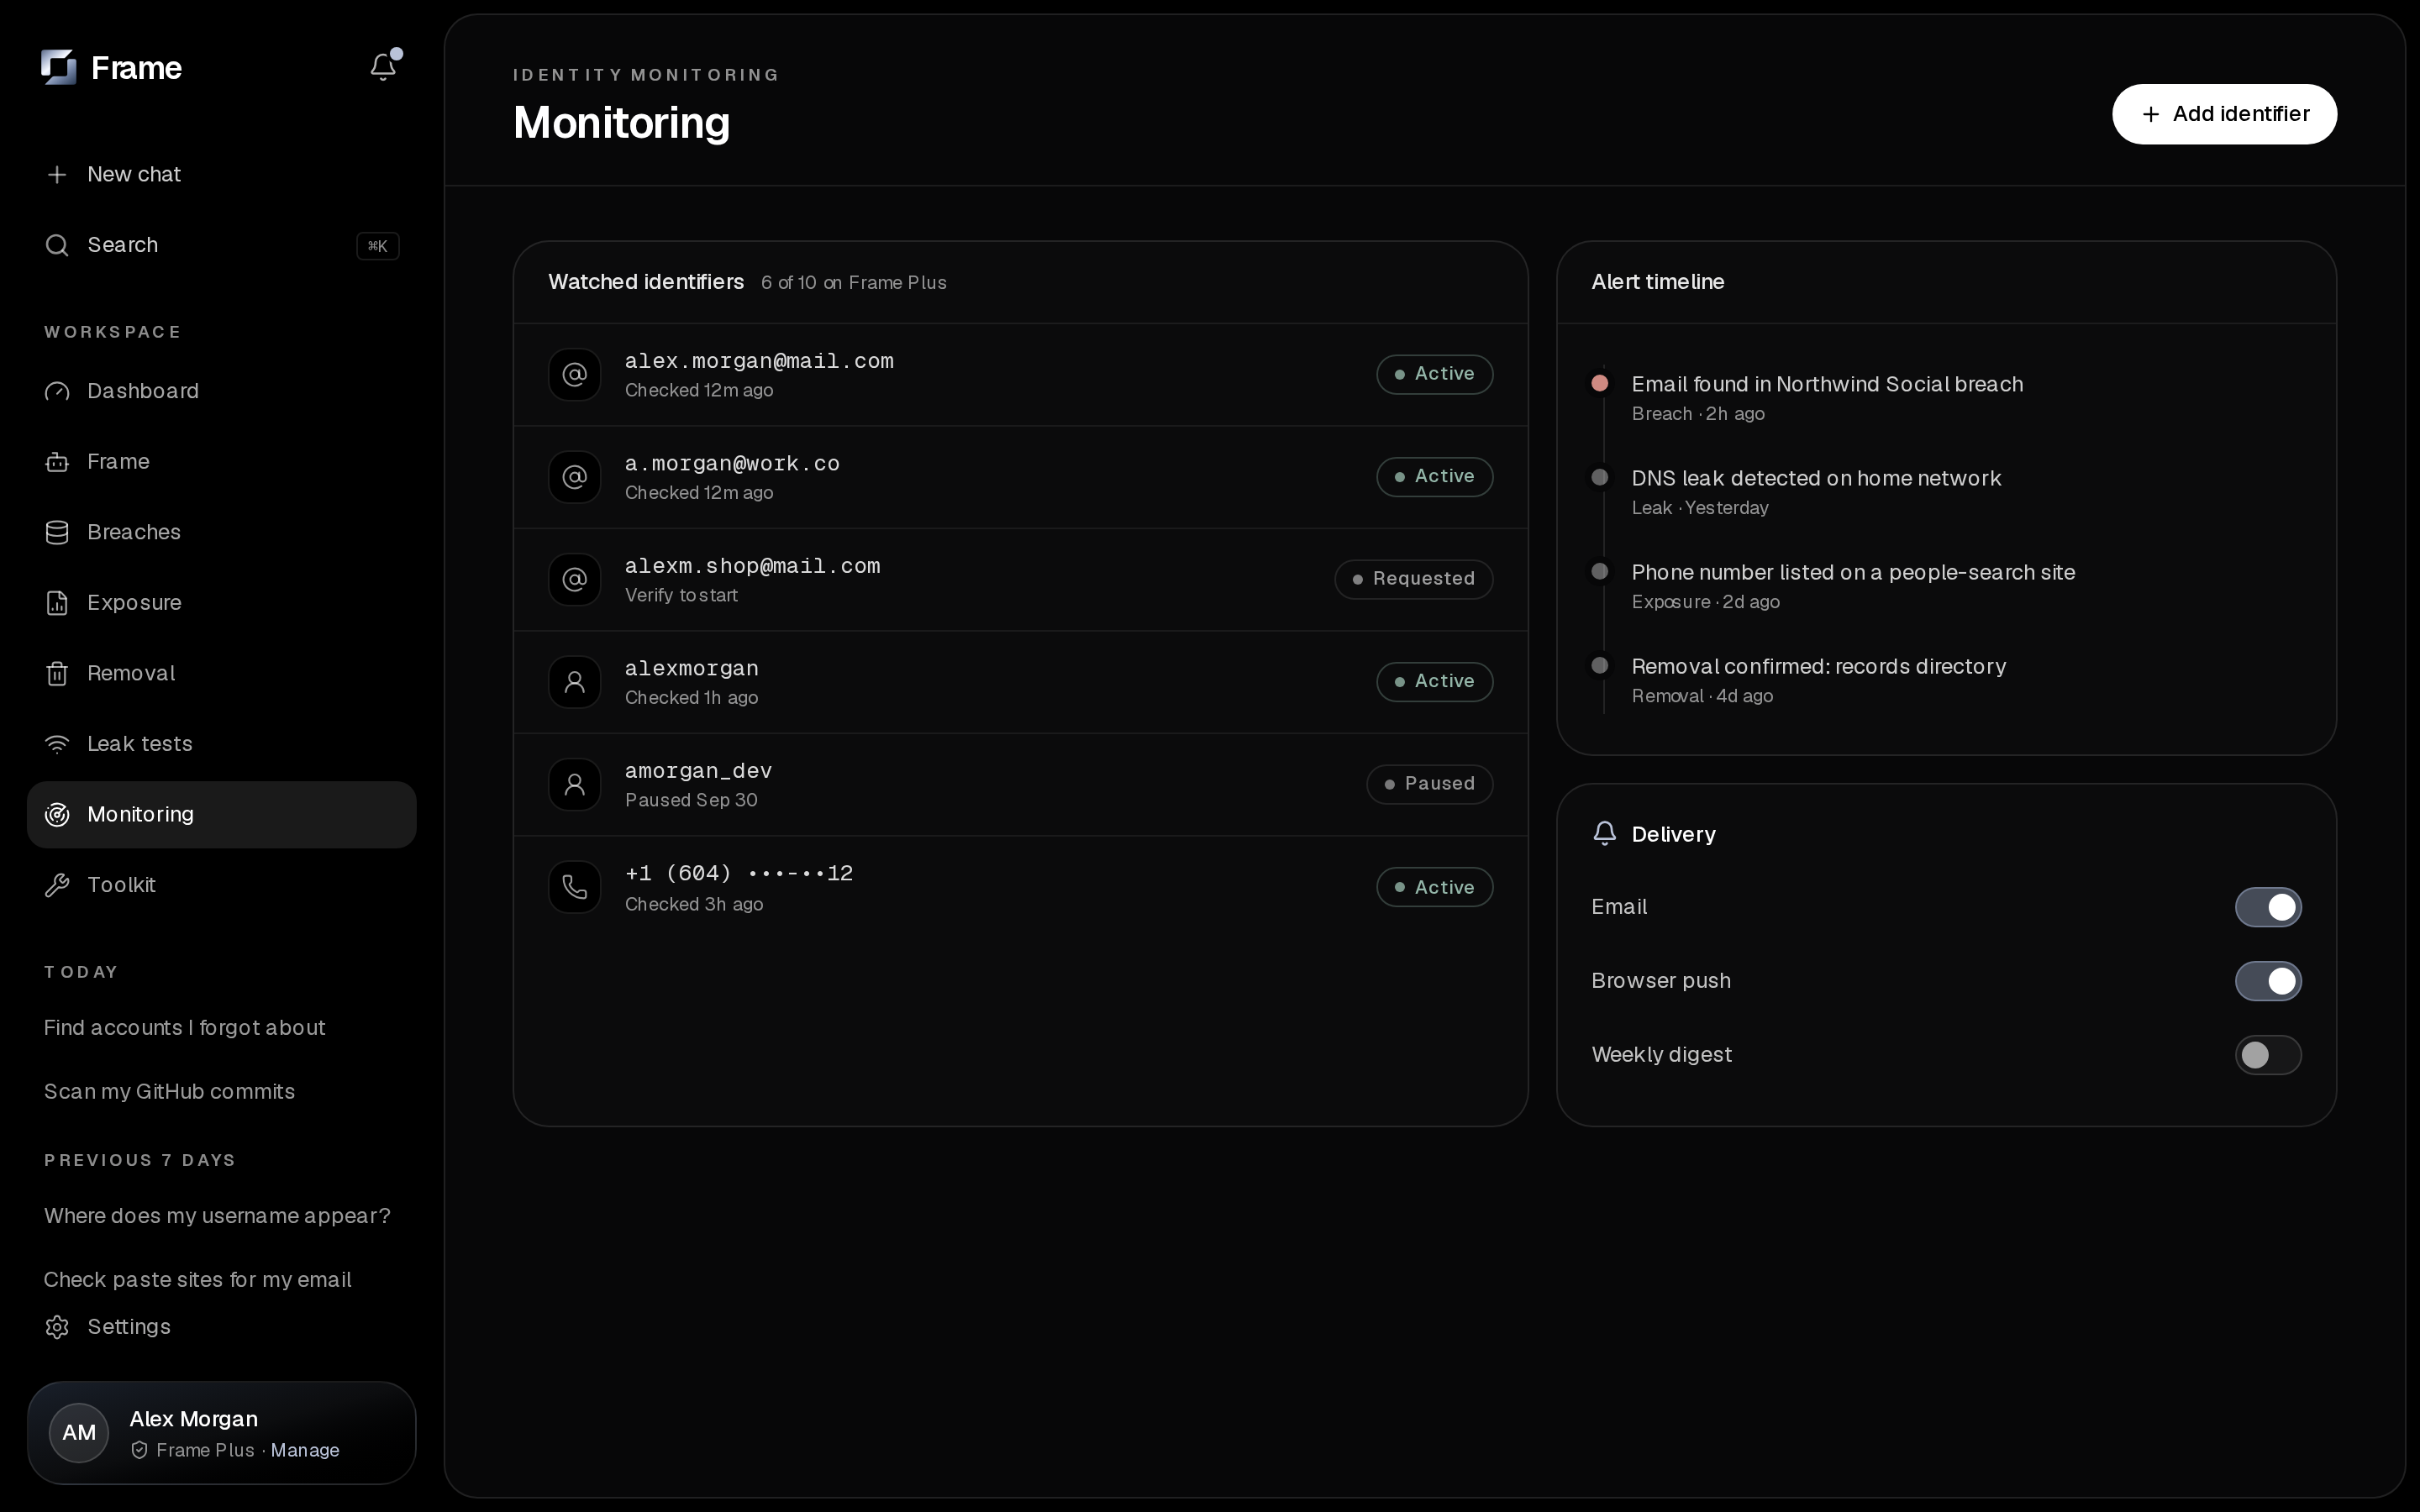Click the shield icon beside Frame Plus

(x=139, y=1450)
